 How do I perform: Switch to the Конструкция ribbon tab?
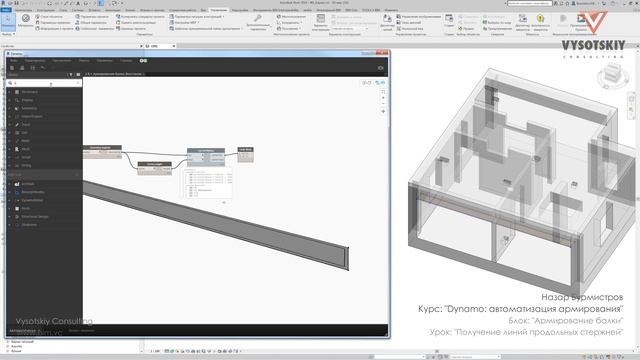coord(45,10)
